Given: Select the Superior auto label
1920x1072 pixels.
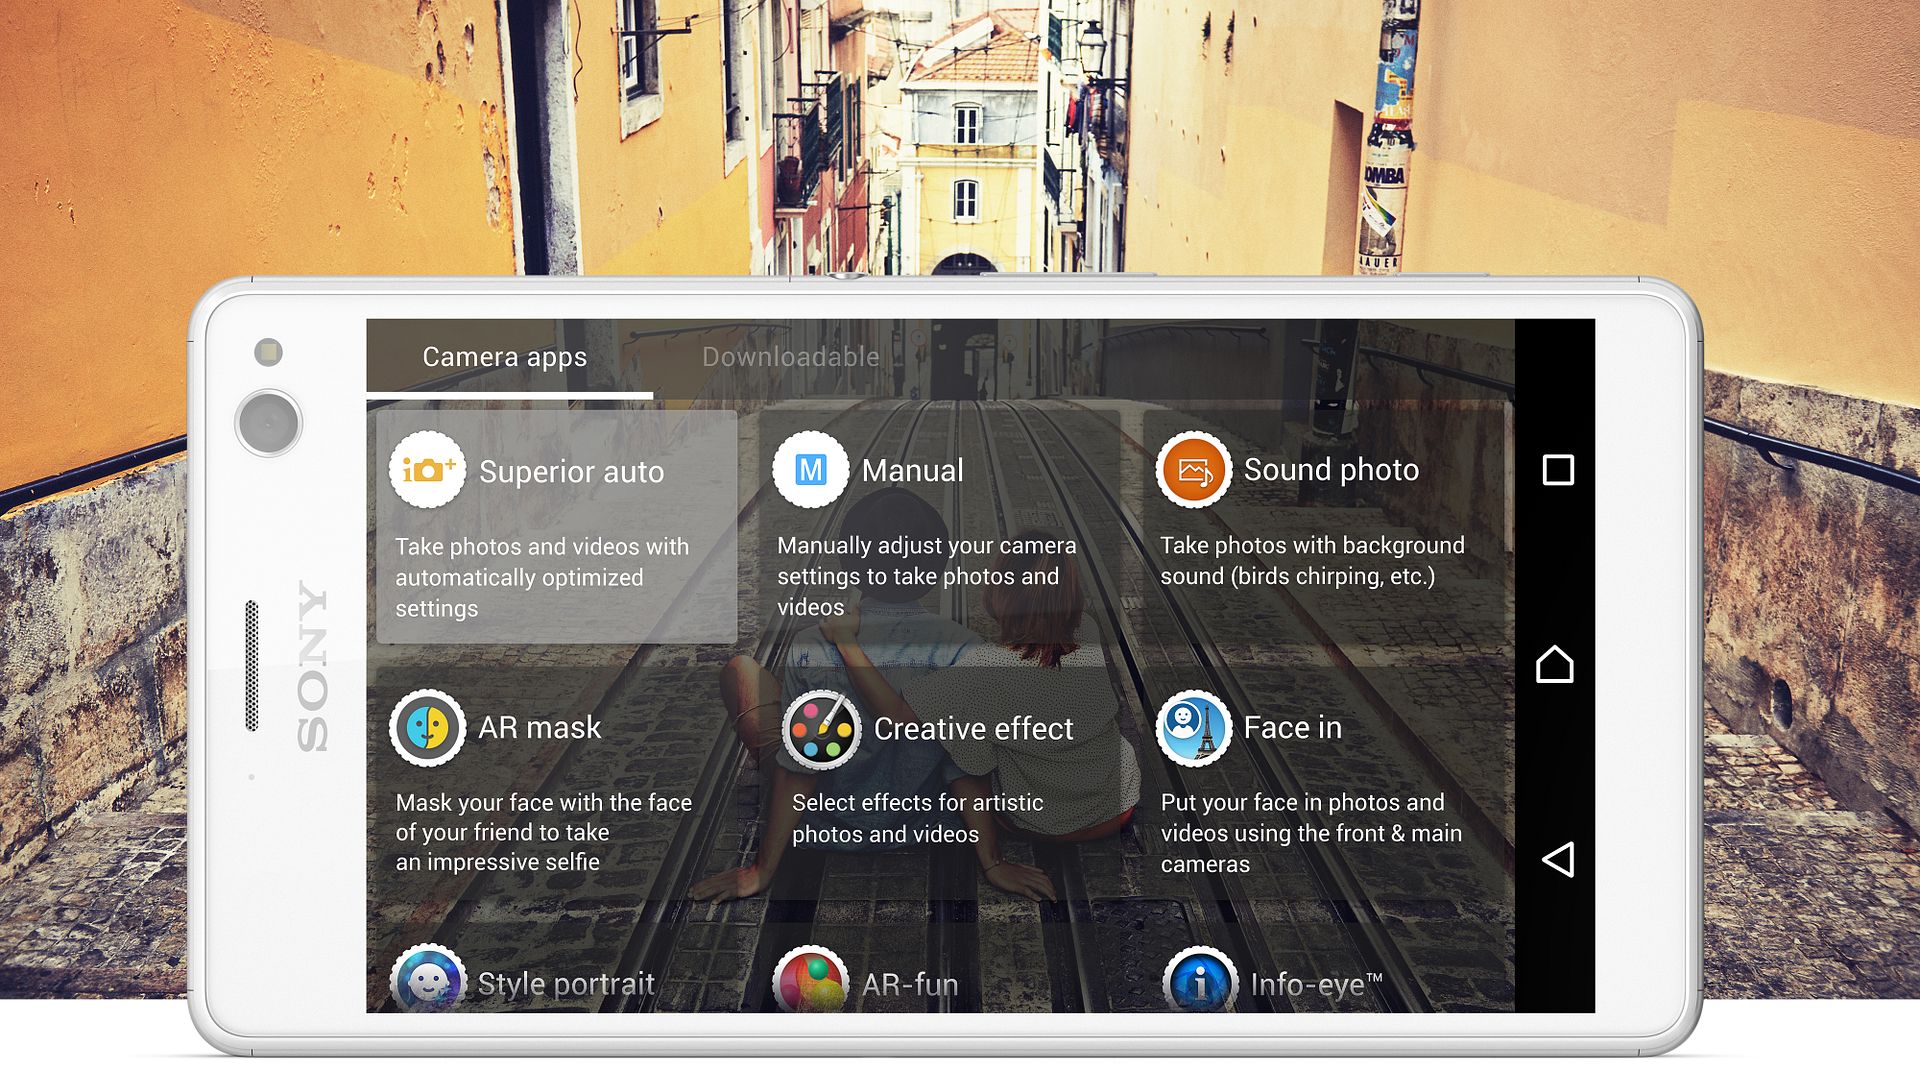Looking at the screenshot, I should [x=571, y=471].
